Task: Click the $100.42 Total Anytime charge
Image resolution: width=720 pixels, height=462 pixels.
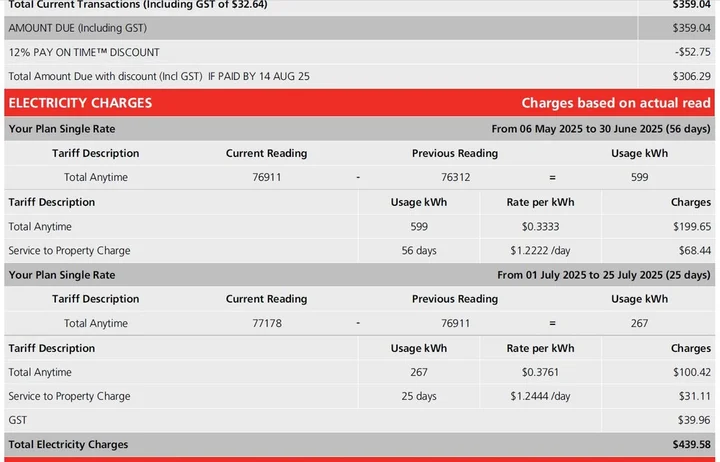Action: (691, 372)
